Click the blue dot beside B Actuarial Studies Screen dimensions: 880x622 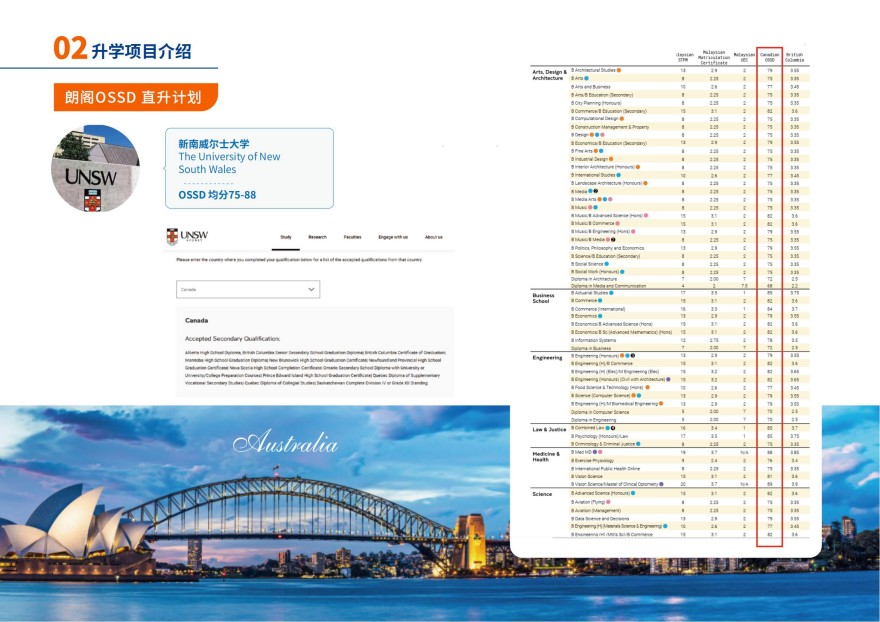click(611, 292)
